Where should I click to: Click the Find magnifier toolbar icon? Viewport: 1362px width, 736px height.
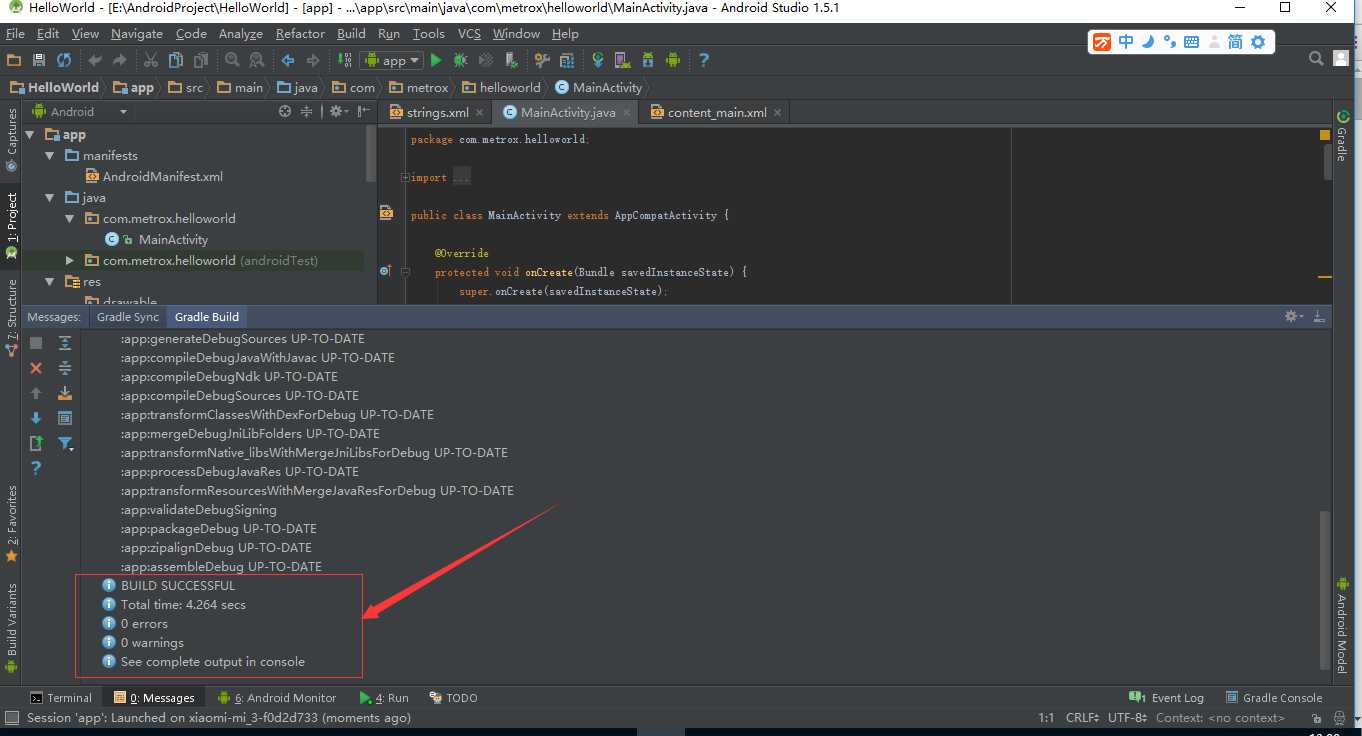coord(232,60)
